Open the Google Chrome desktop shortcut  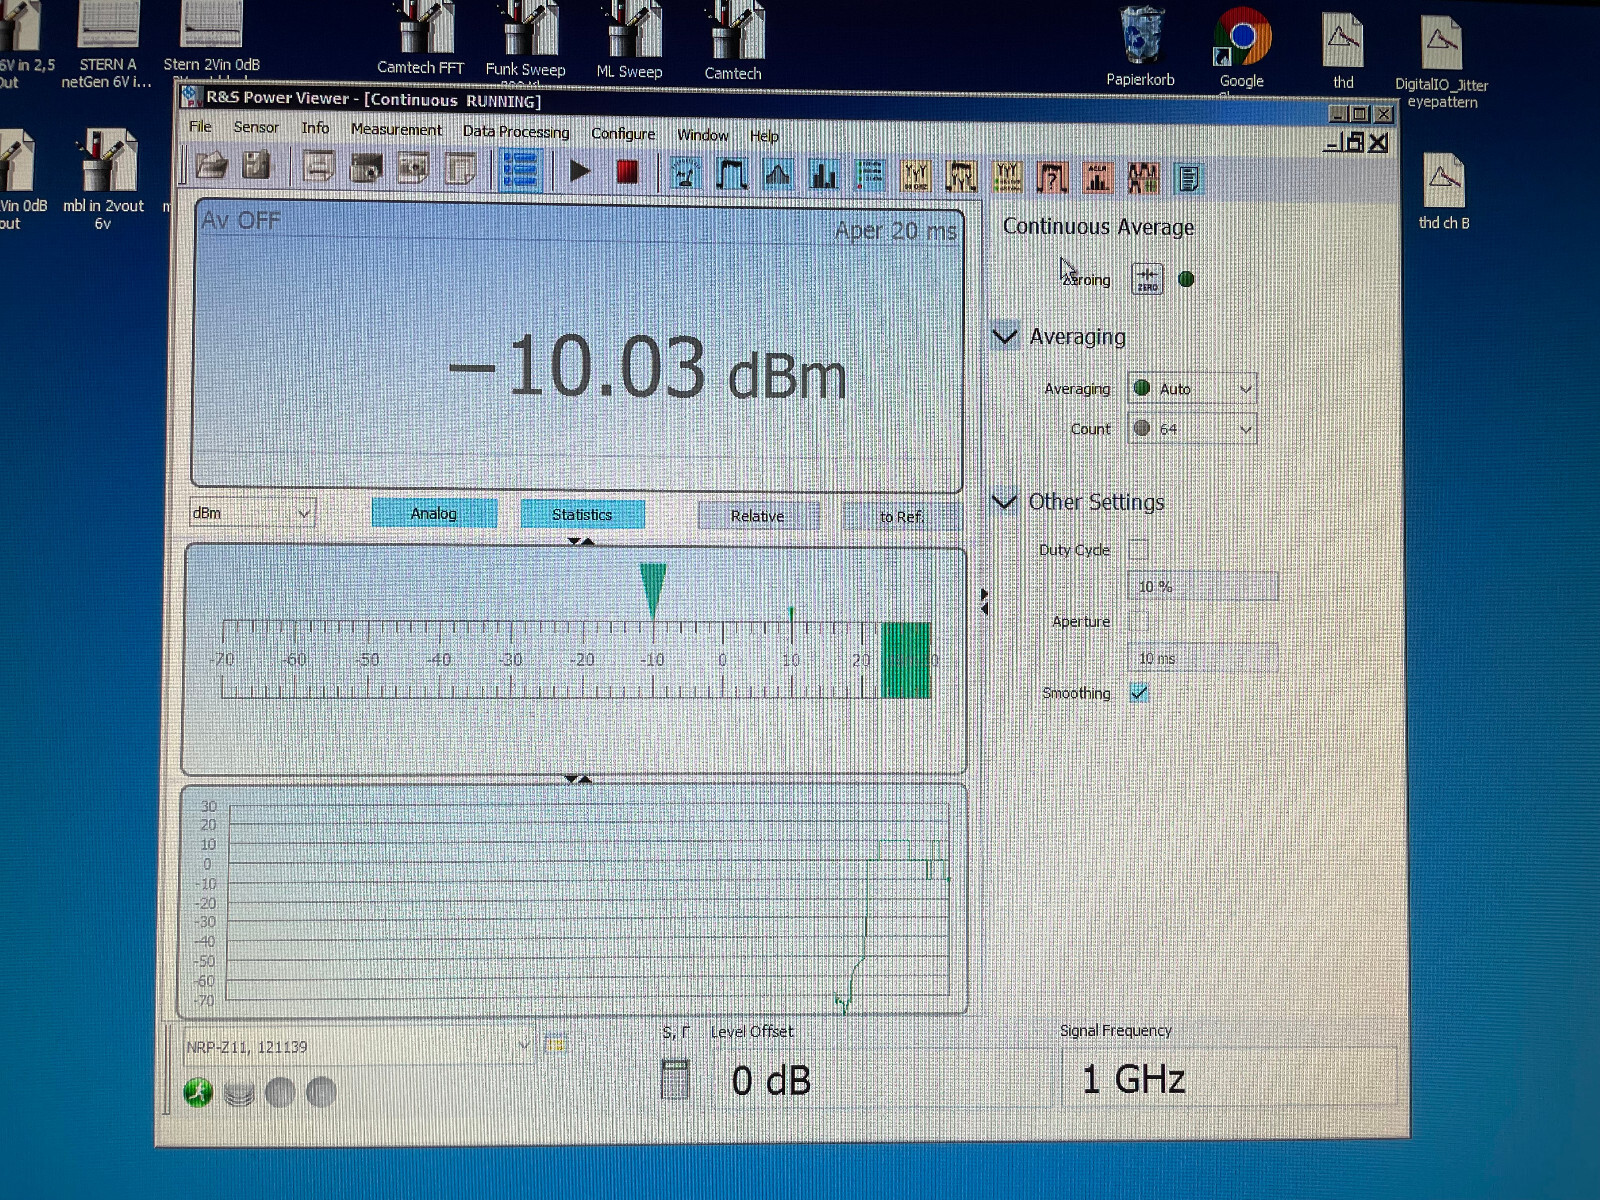(1242, 48)
